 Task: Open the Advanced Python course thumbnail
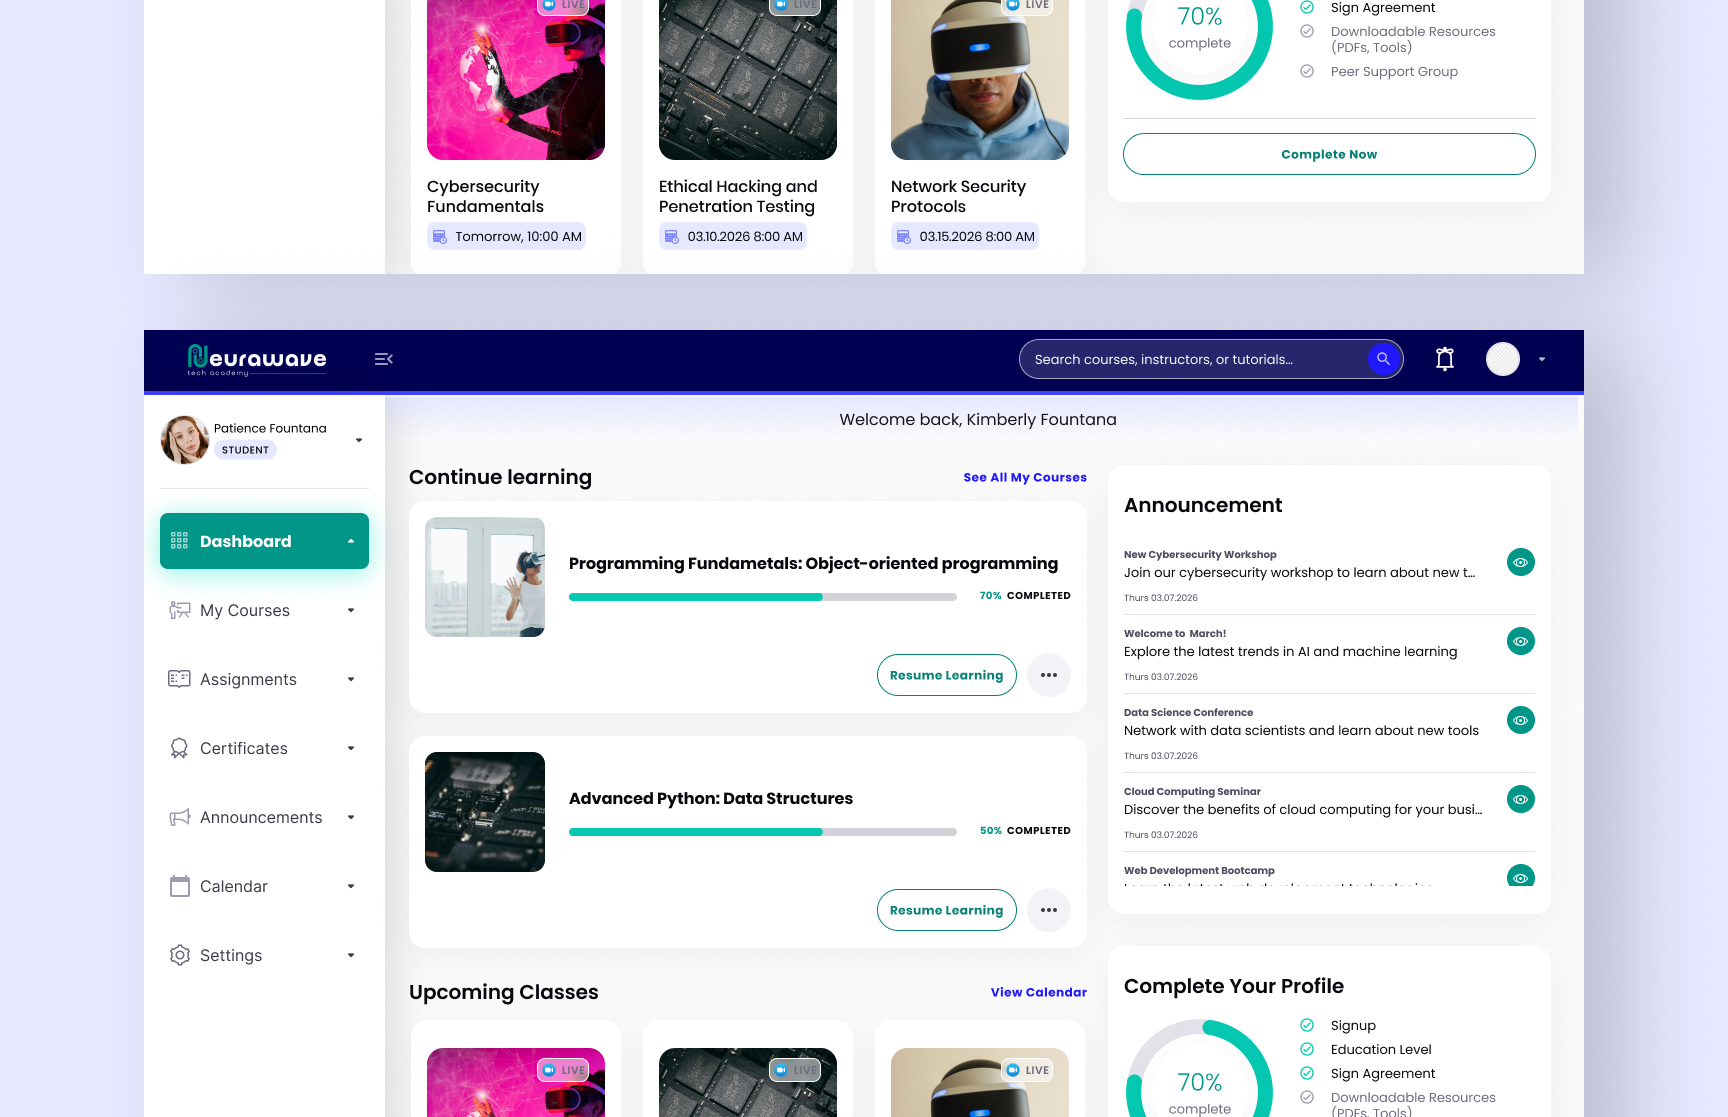coord(485,812)
